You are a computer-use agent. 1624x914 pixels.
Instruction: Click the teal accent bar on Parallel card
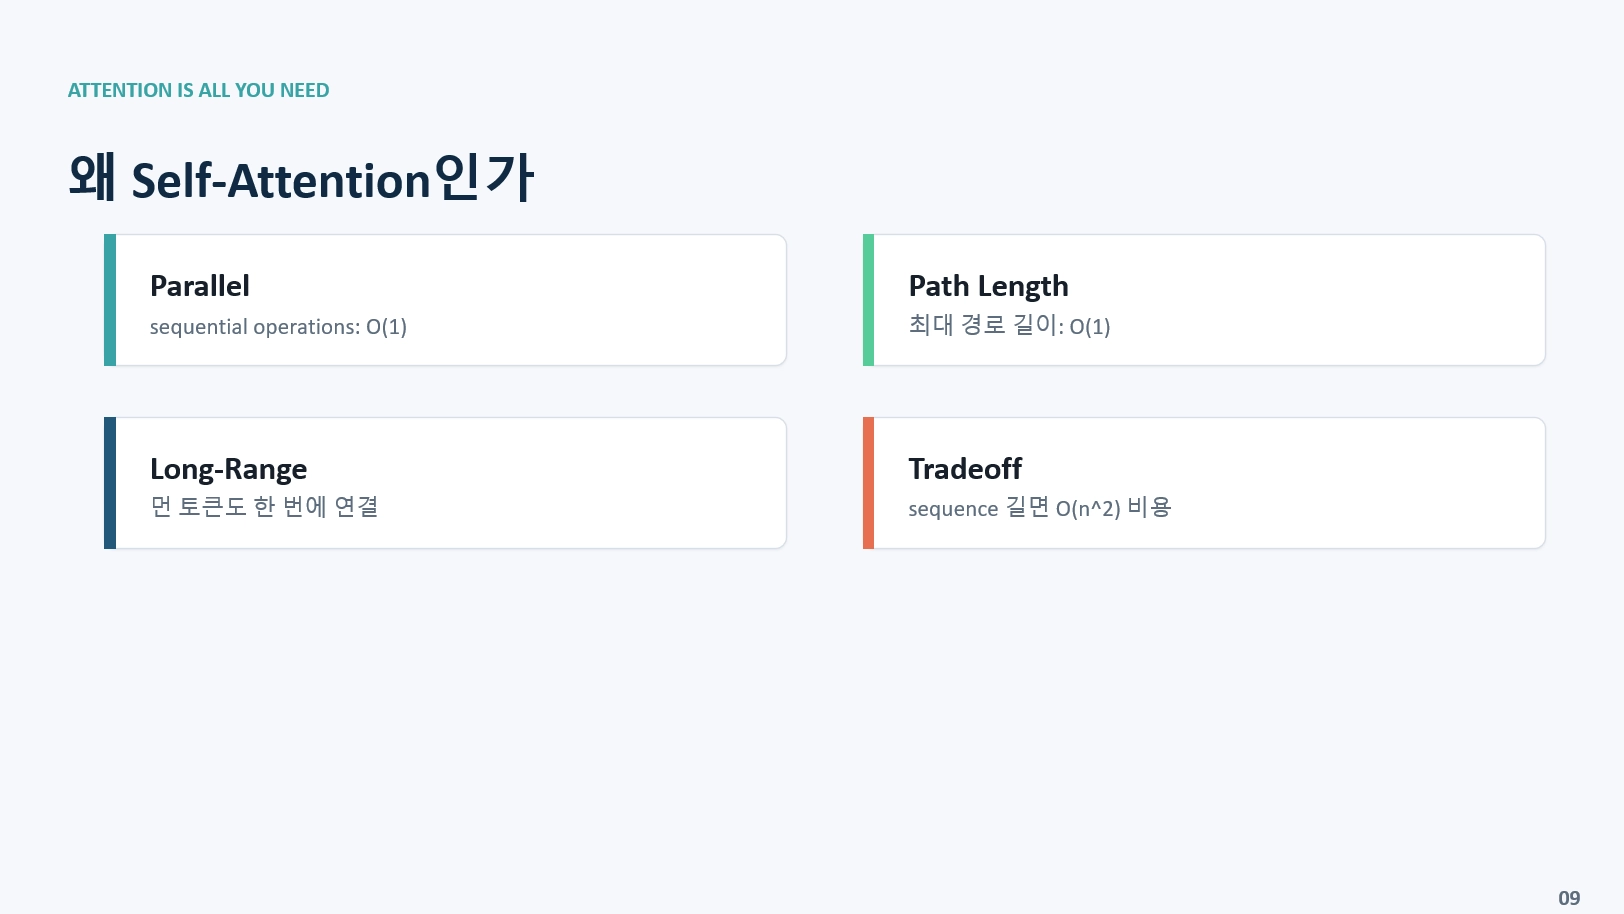point(110,300)
